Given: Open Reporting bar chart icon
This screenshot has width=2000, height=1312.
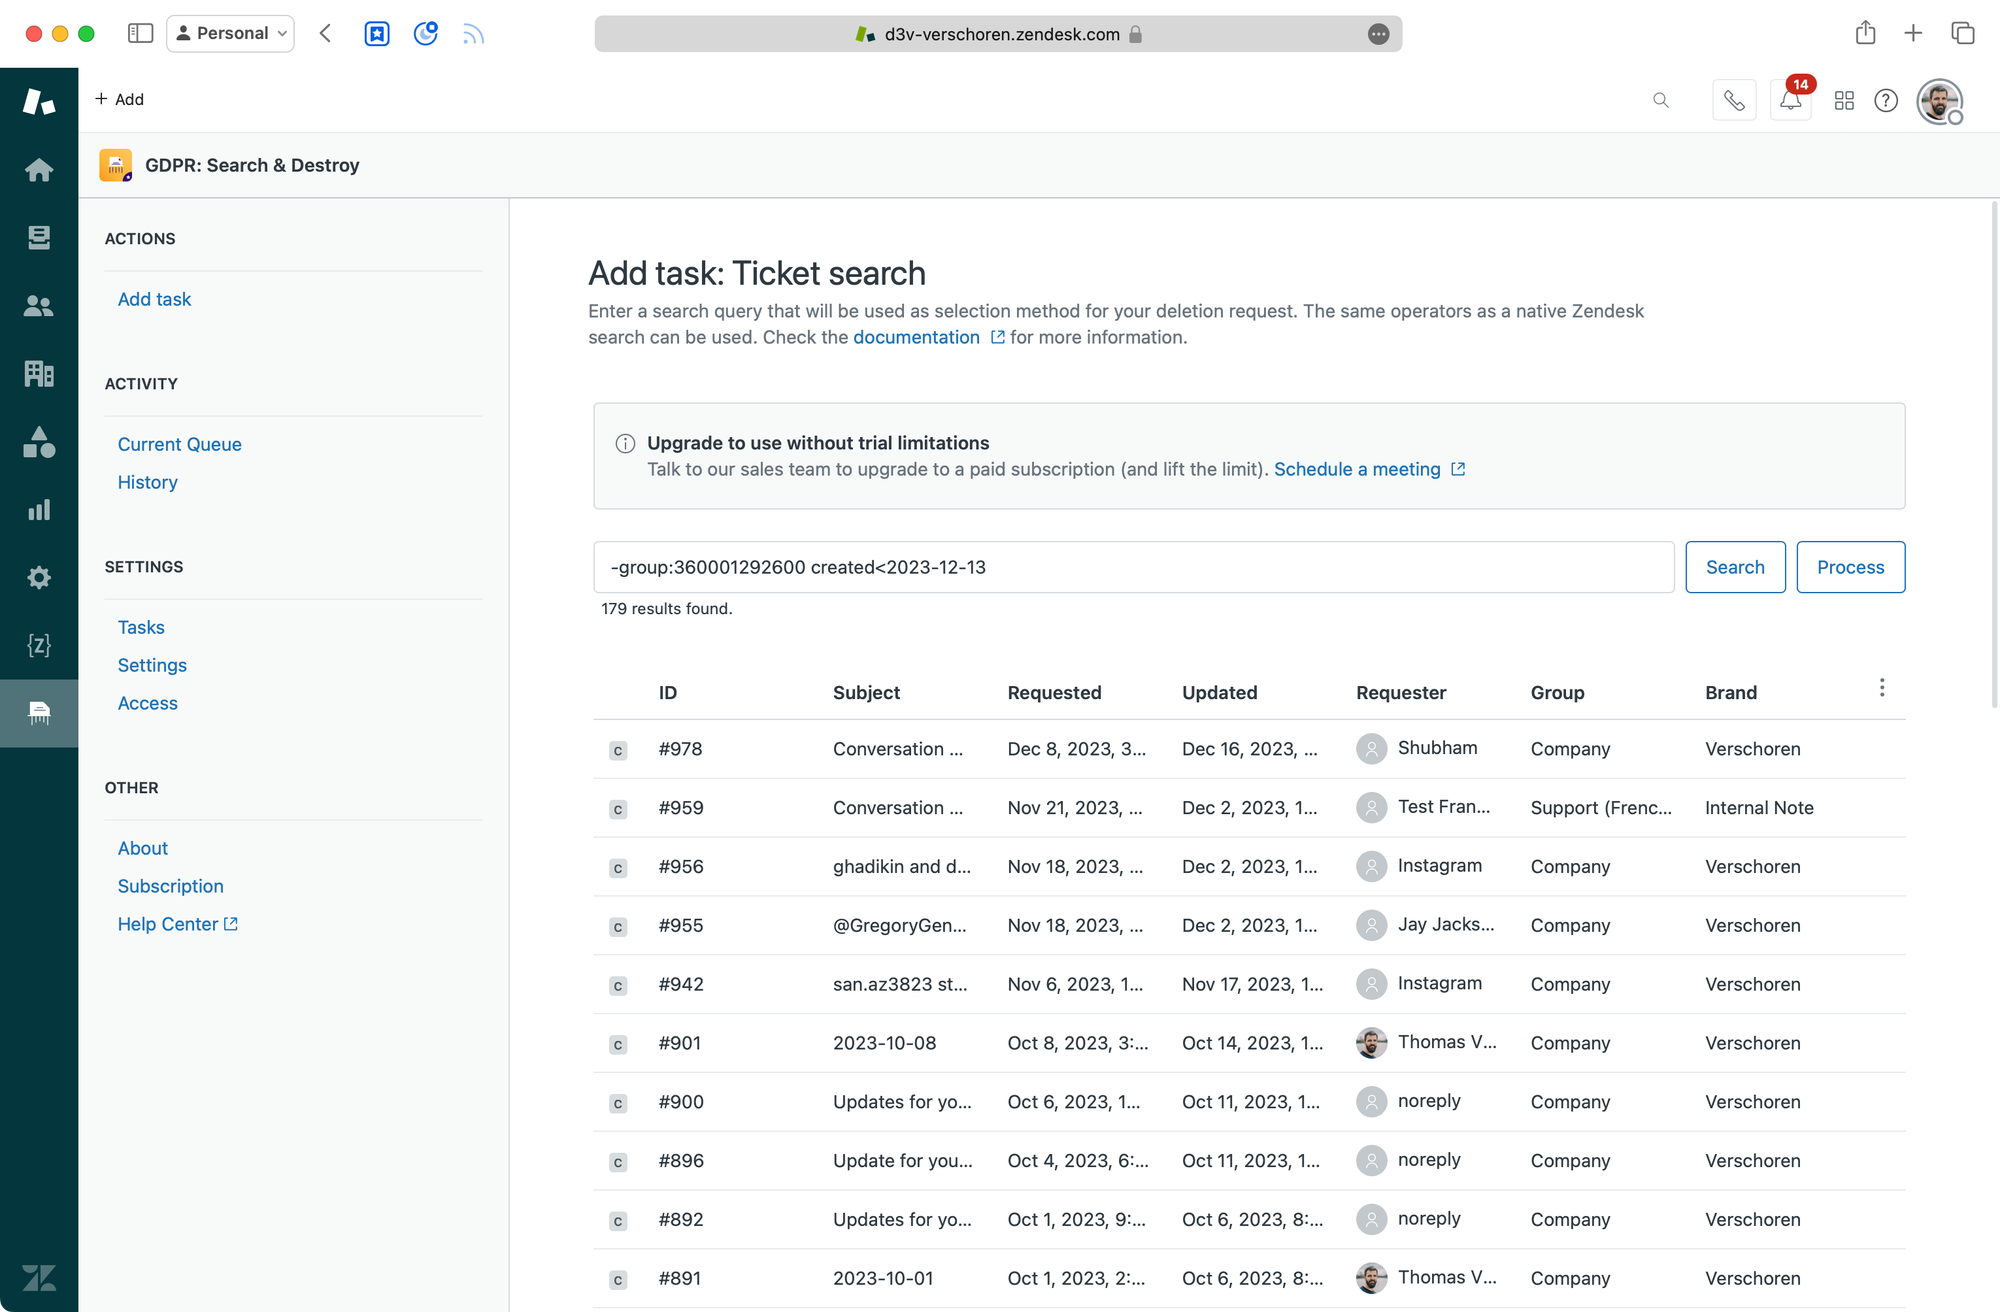Looking at the screenshot, I should click(x=39, y=510).
